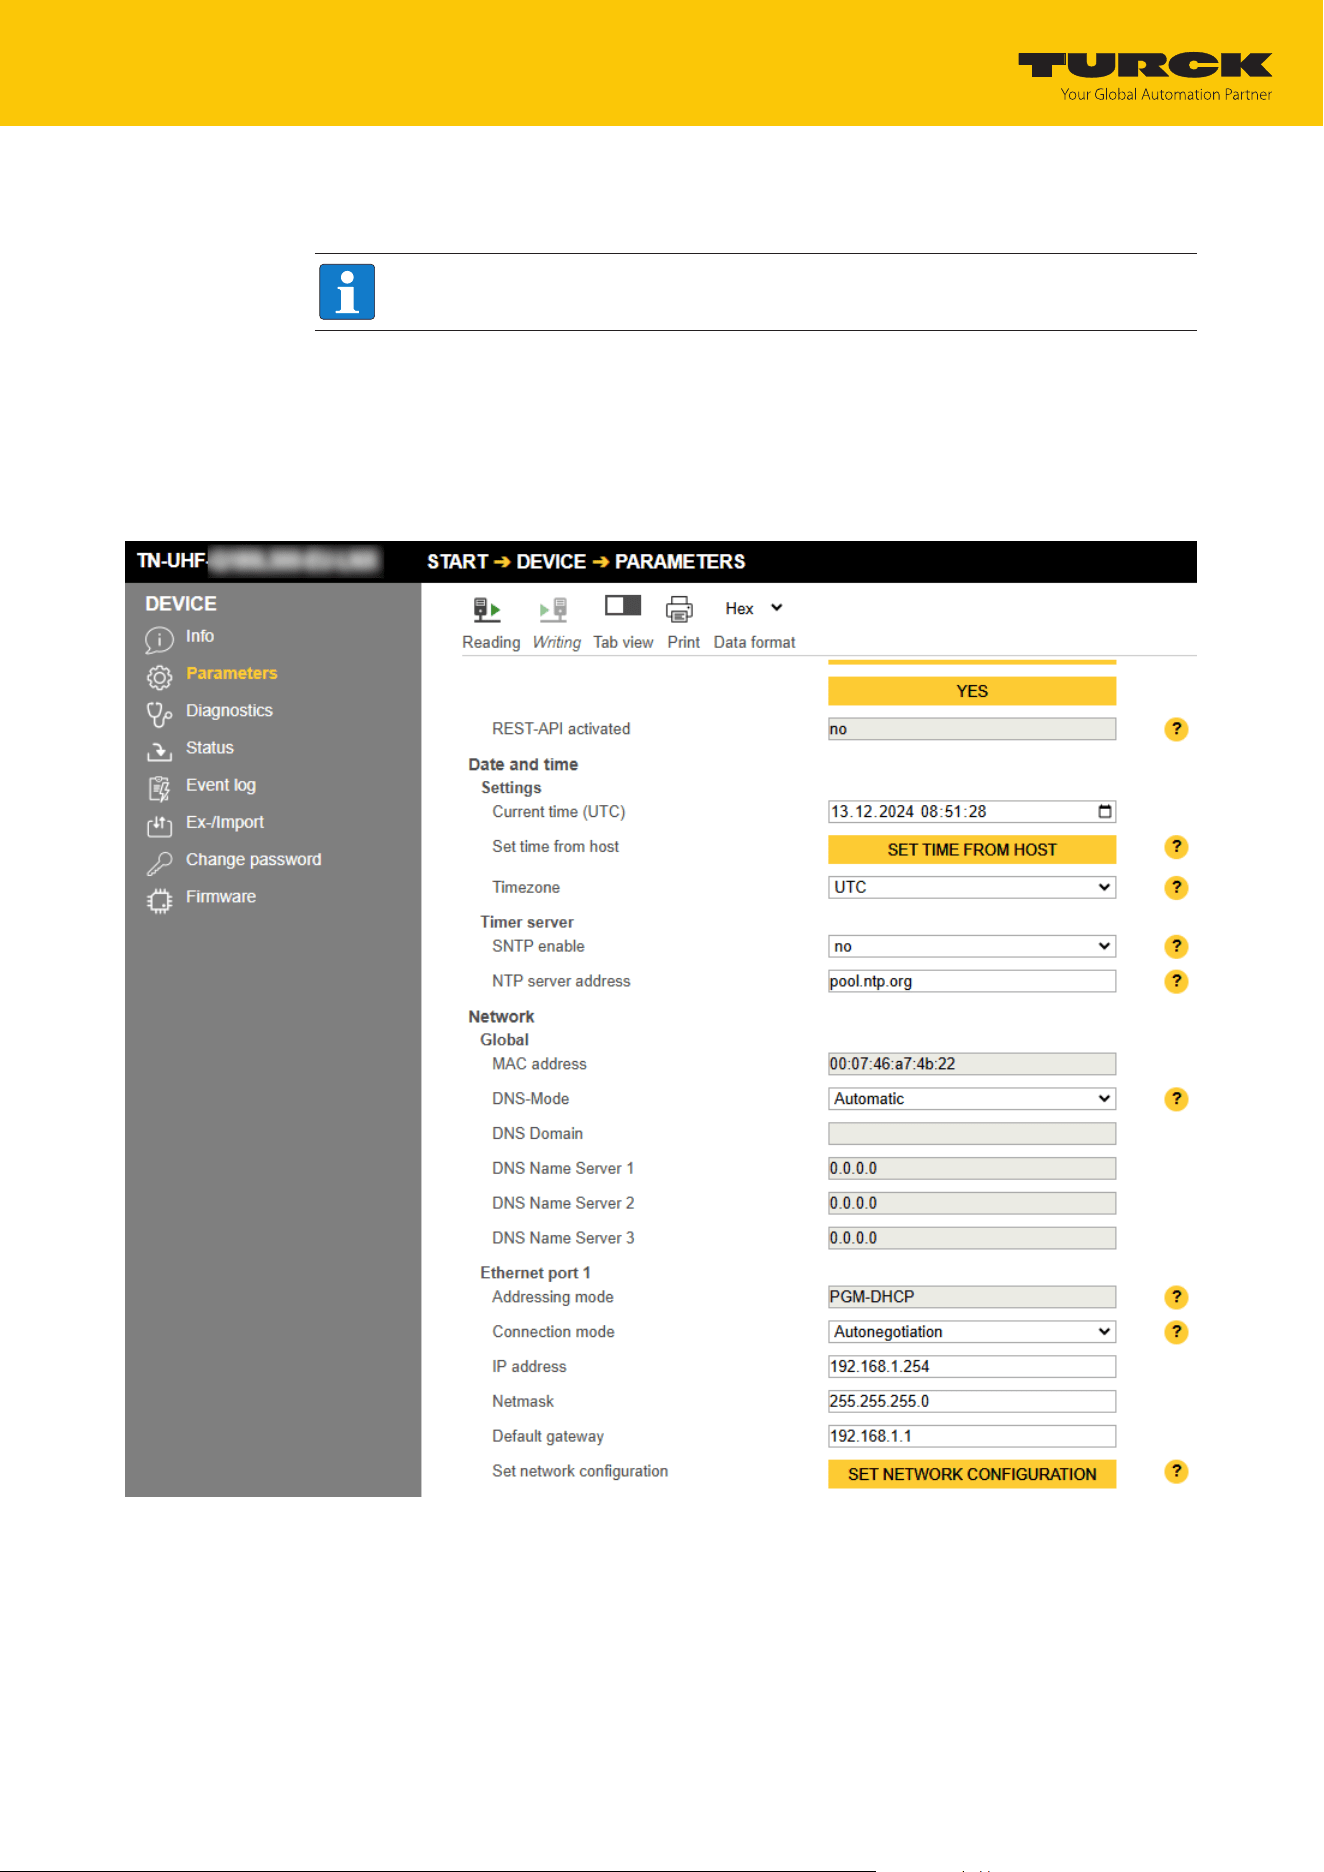Click START in the breadcrumb
Screen dimensions: 1324x1872
tap(458, 562)
